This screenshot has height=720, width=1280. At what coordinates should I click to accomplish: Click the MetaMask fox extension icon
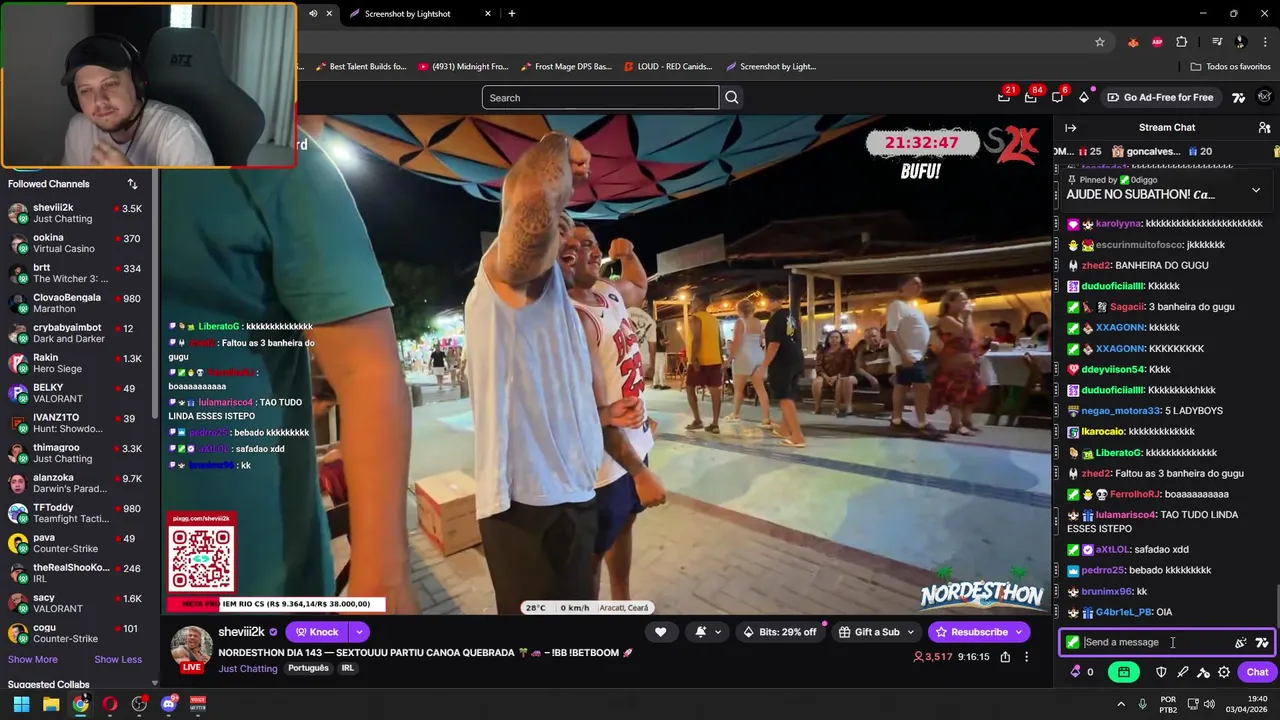[x=1133, y=42]
